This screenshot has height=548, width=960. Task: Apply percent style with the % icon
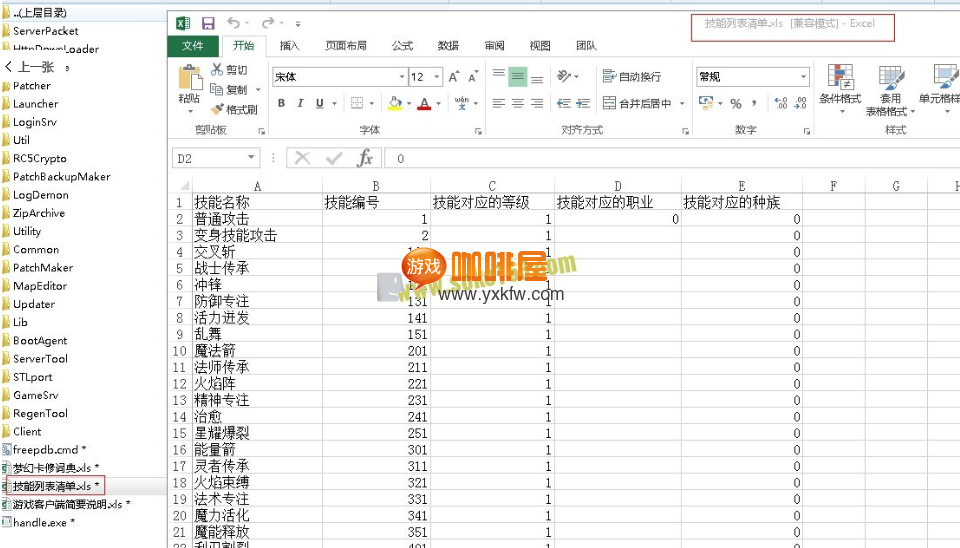[736, 103]
